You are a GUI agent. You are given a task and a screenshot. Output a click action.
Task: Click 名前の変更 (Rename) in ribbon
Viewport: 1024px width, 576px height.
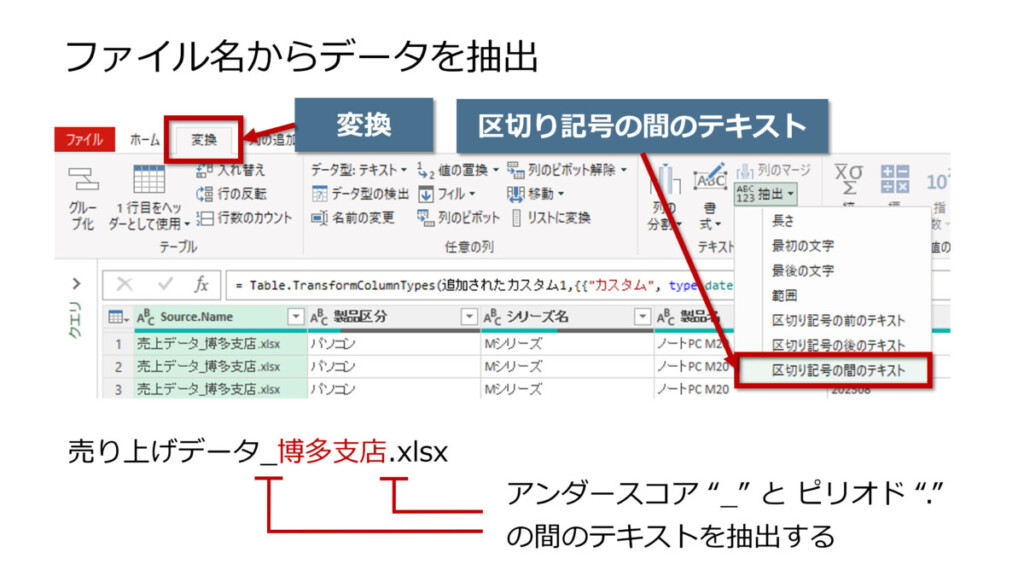pos(353,217)
